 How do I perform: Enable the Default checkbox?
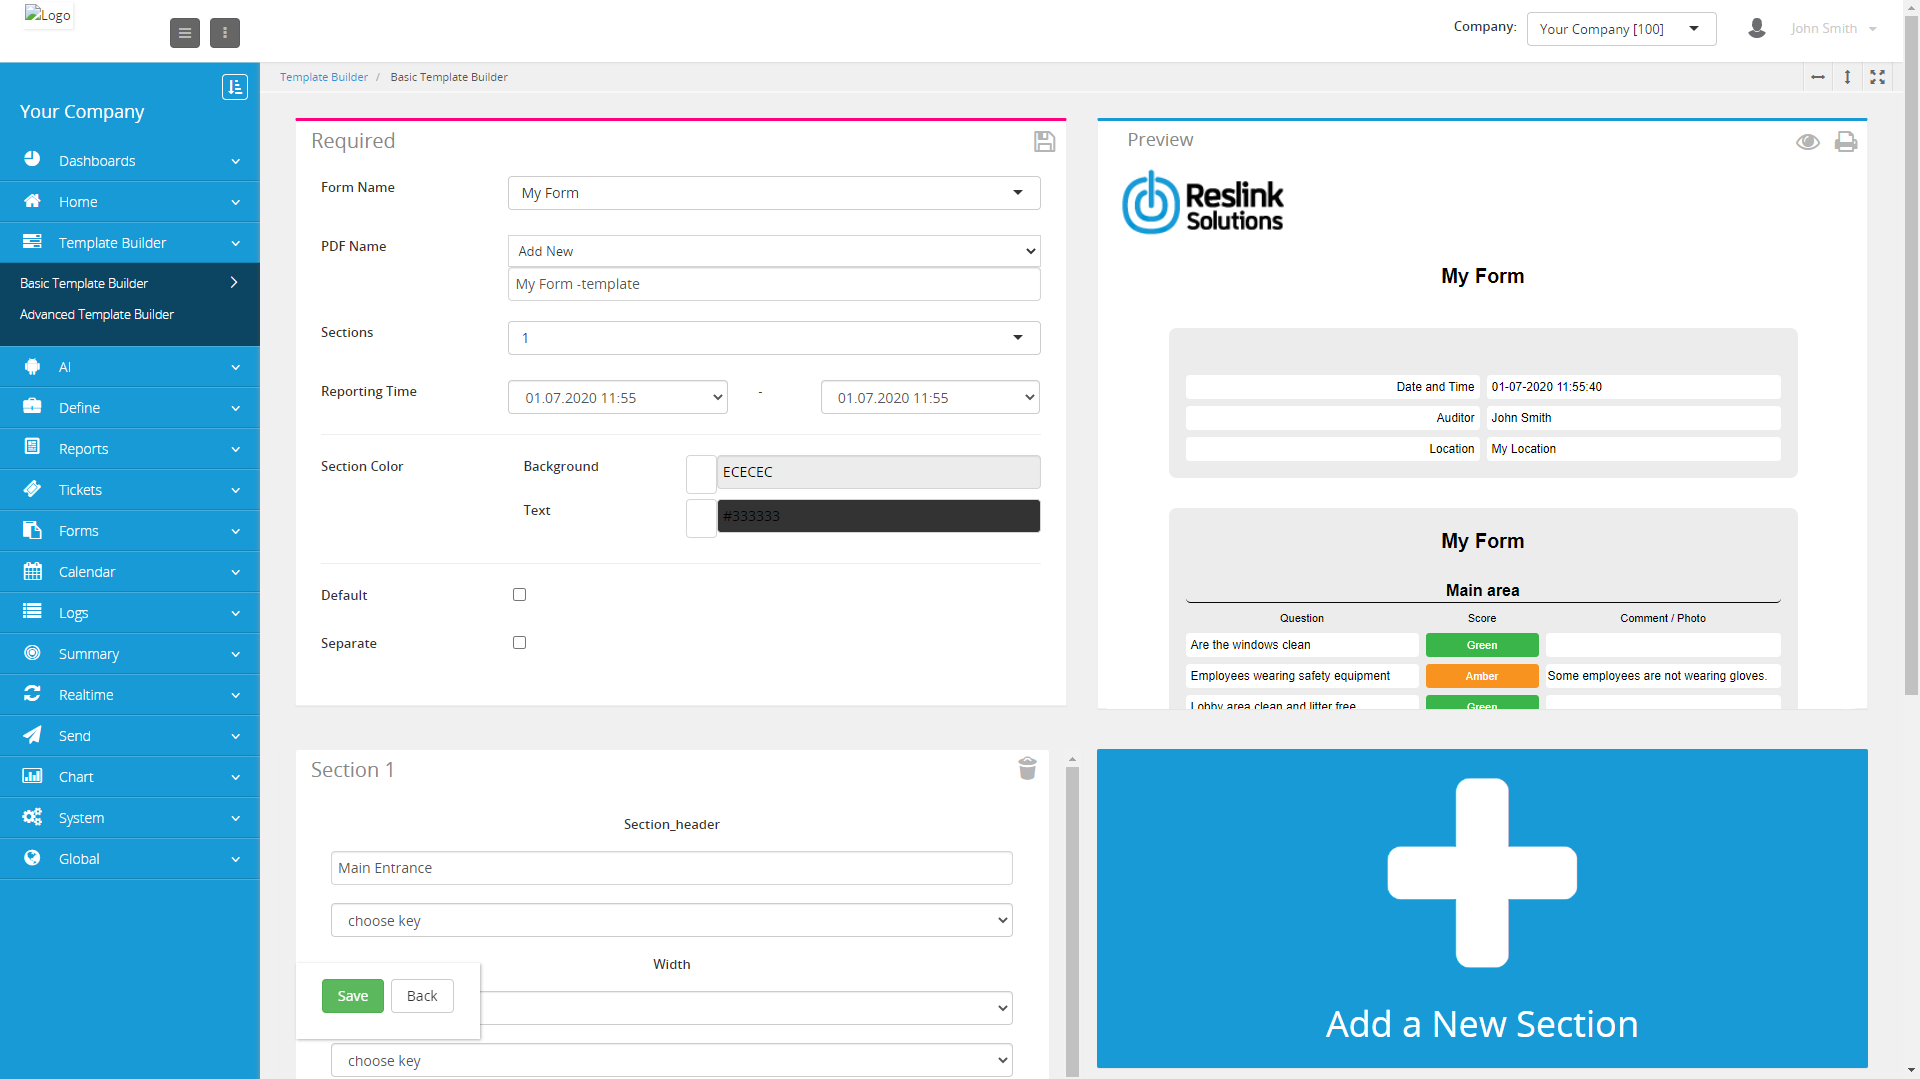(x=519, y=595)
